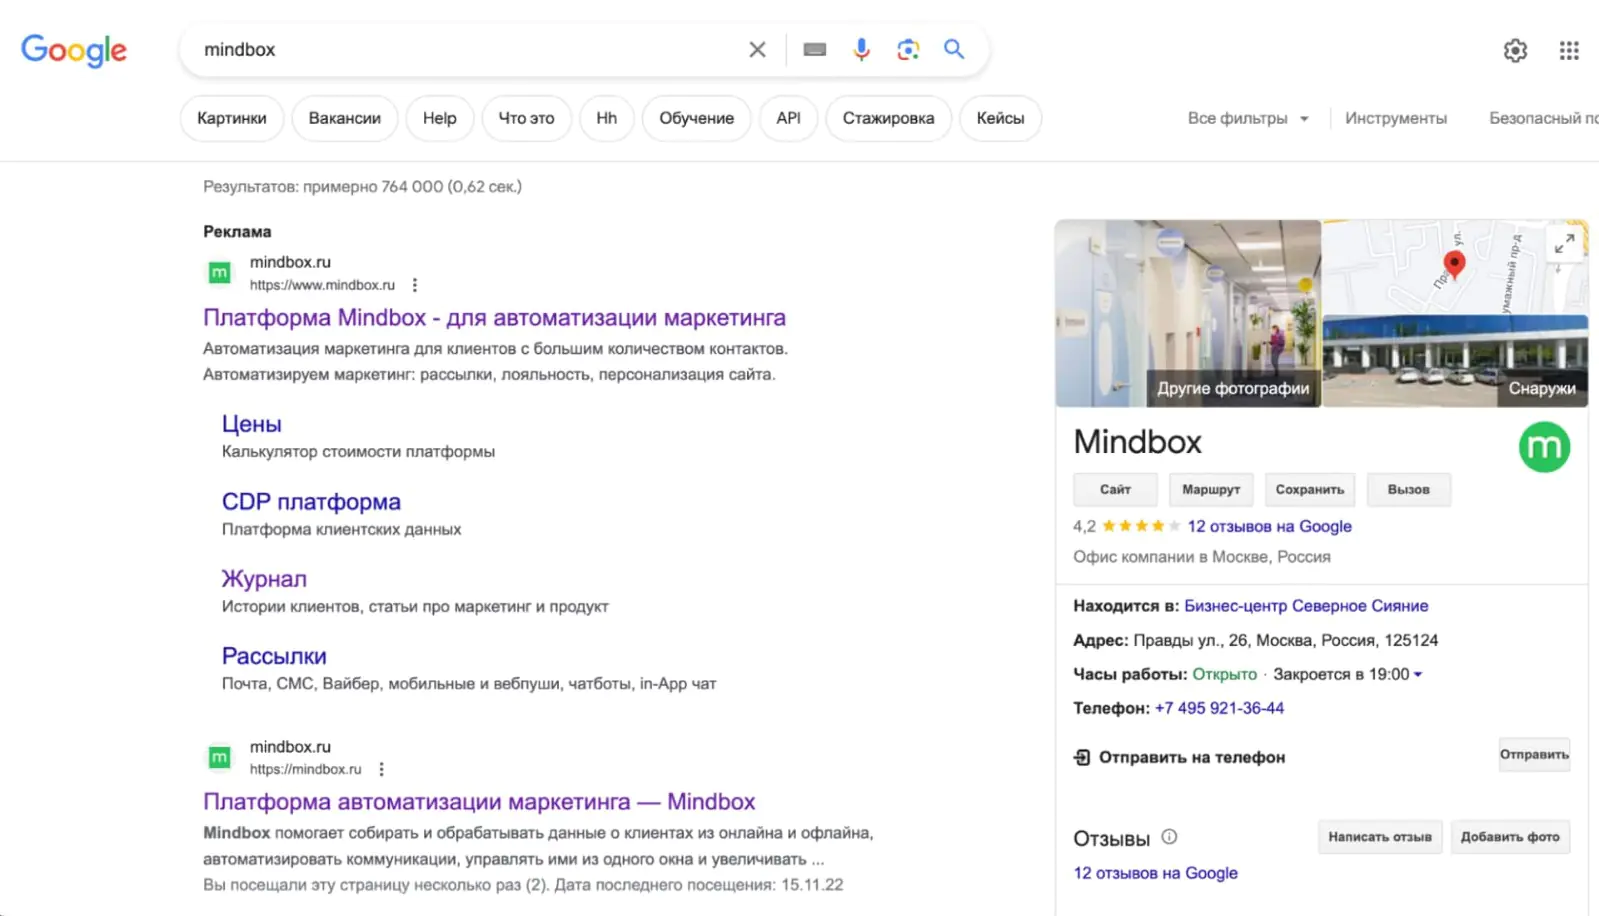Open three-dot menu next to https://mindbox.ru
Screen dimensions: 1599x916
click(381, 769)
